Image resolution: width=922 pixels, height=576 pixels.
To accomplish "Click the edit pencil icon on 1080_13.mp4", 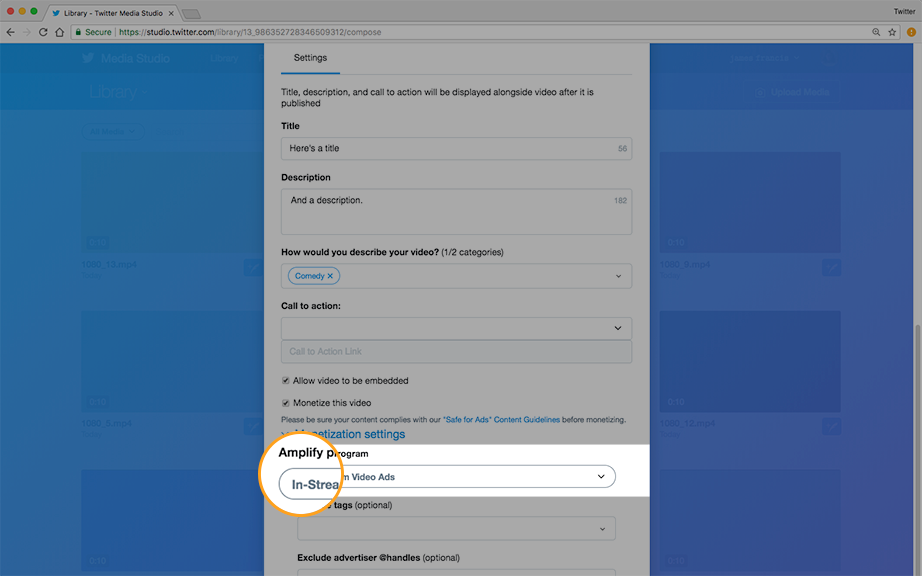I will pyautogui.click(x=254, y=267).
